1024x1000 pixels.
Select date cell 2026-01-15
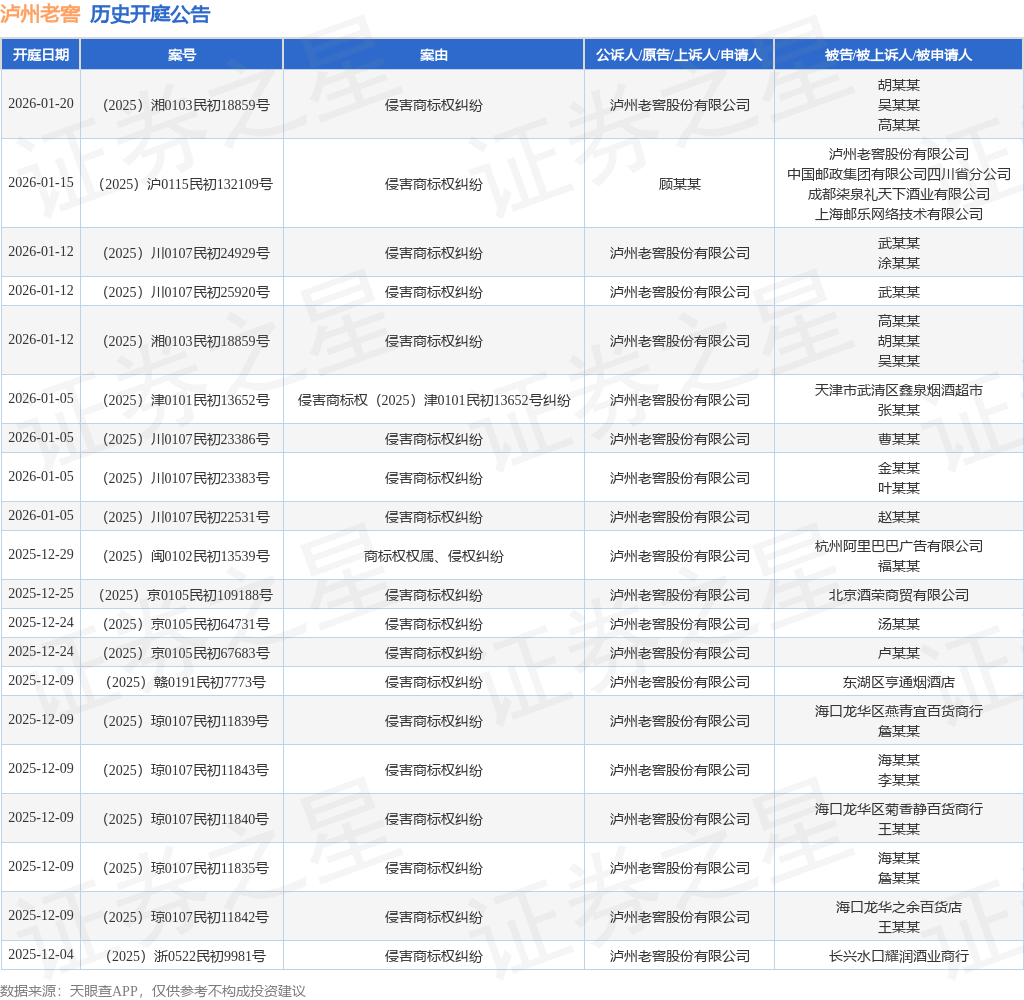(x=40, y=183)
